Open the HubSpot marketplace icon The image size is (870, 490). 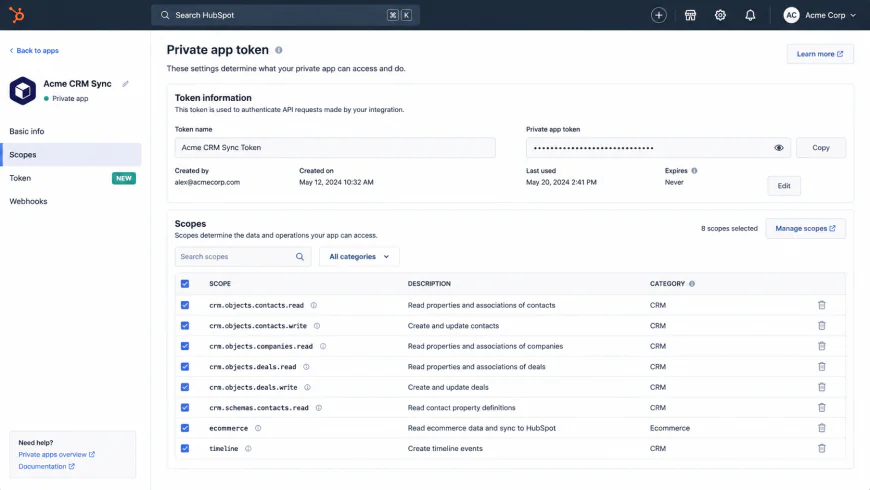[x=690, y=15]
